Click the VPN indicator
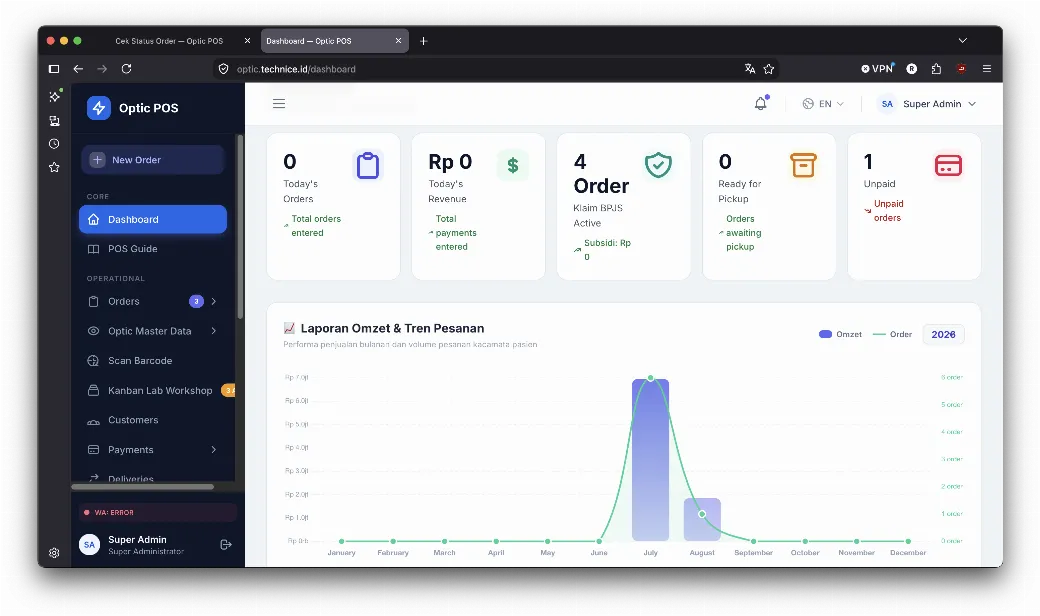Image resolution: width=1040 pixels, height=616 pixels. click(x=877, y=68)
